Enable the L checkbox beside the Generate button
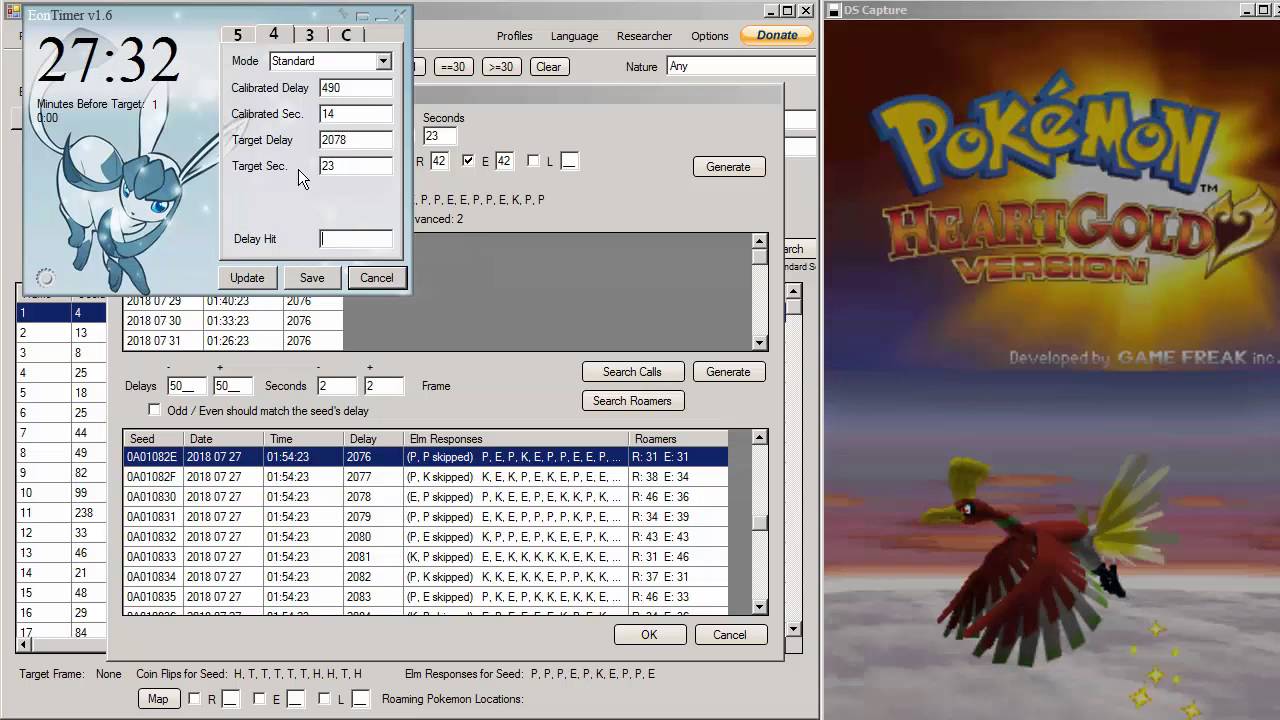Image resolution: width=1280 pixels, height=720 pixels. click(x=533, y=161)
